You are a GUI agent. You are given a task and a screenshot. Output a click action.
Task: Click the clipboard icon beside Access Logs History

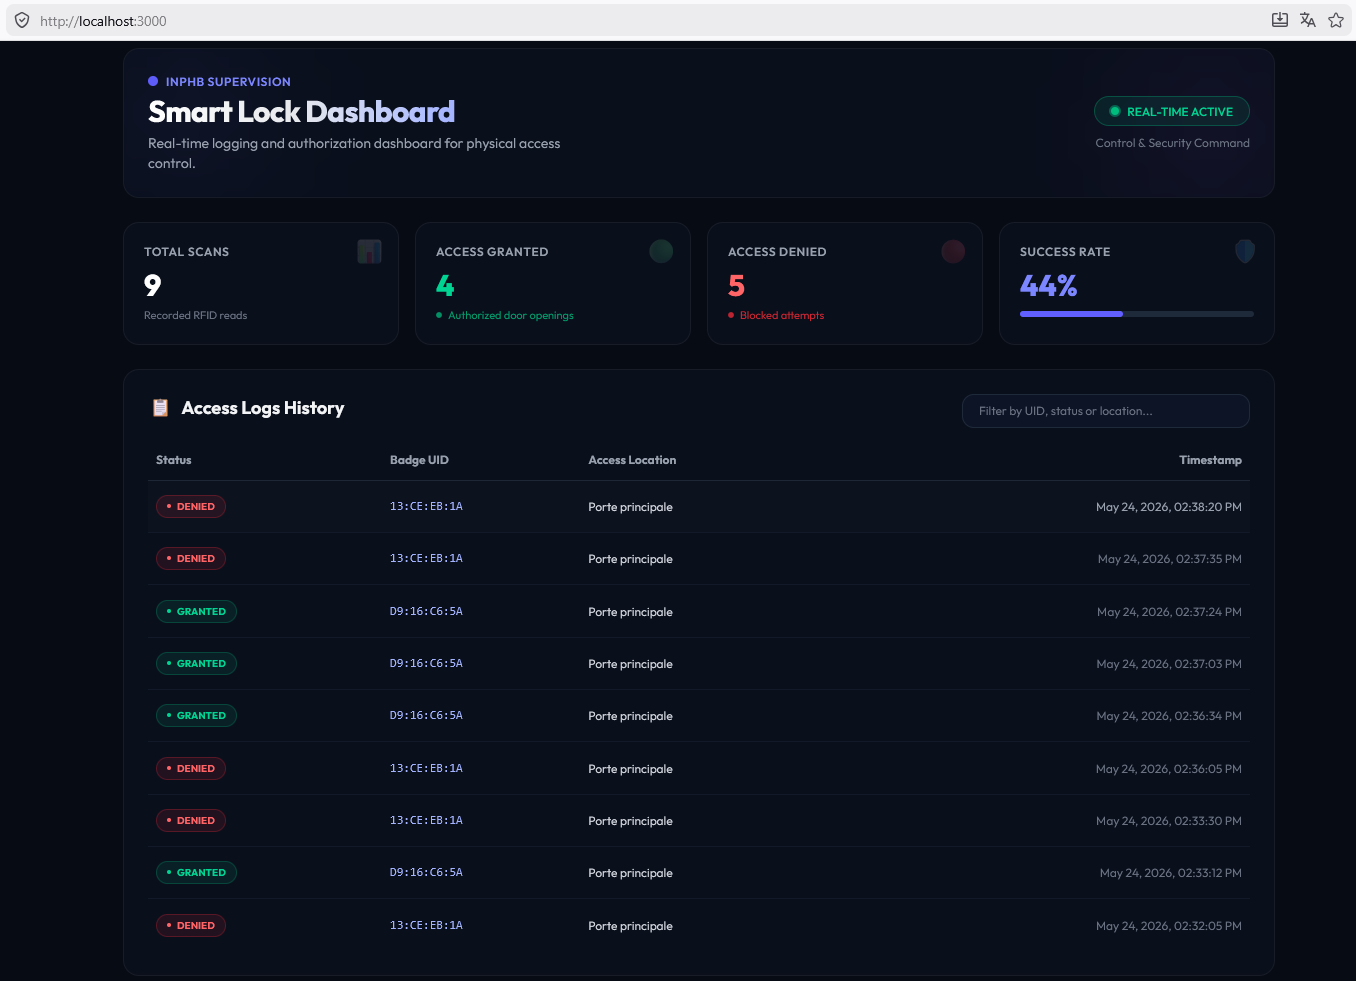(160, 408)
